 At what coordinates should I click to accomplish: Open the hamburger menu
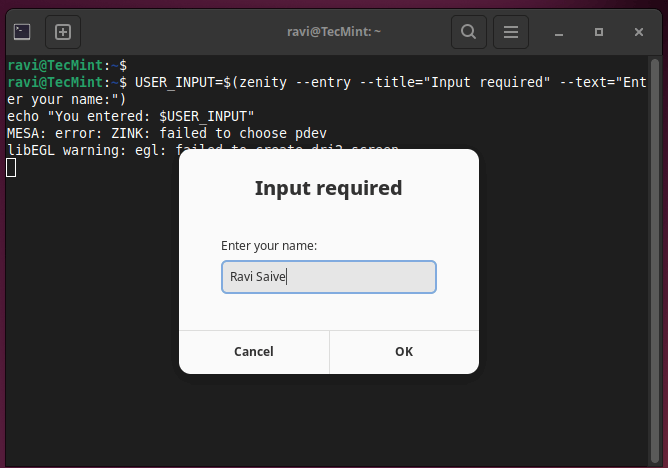tap(510, 32)
